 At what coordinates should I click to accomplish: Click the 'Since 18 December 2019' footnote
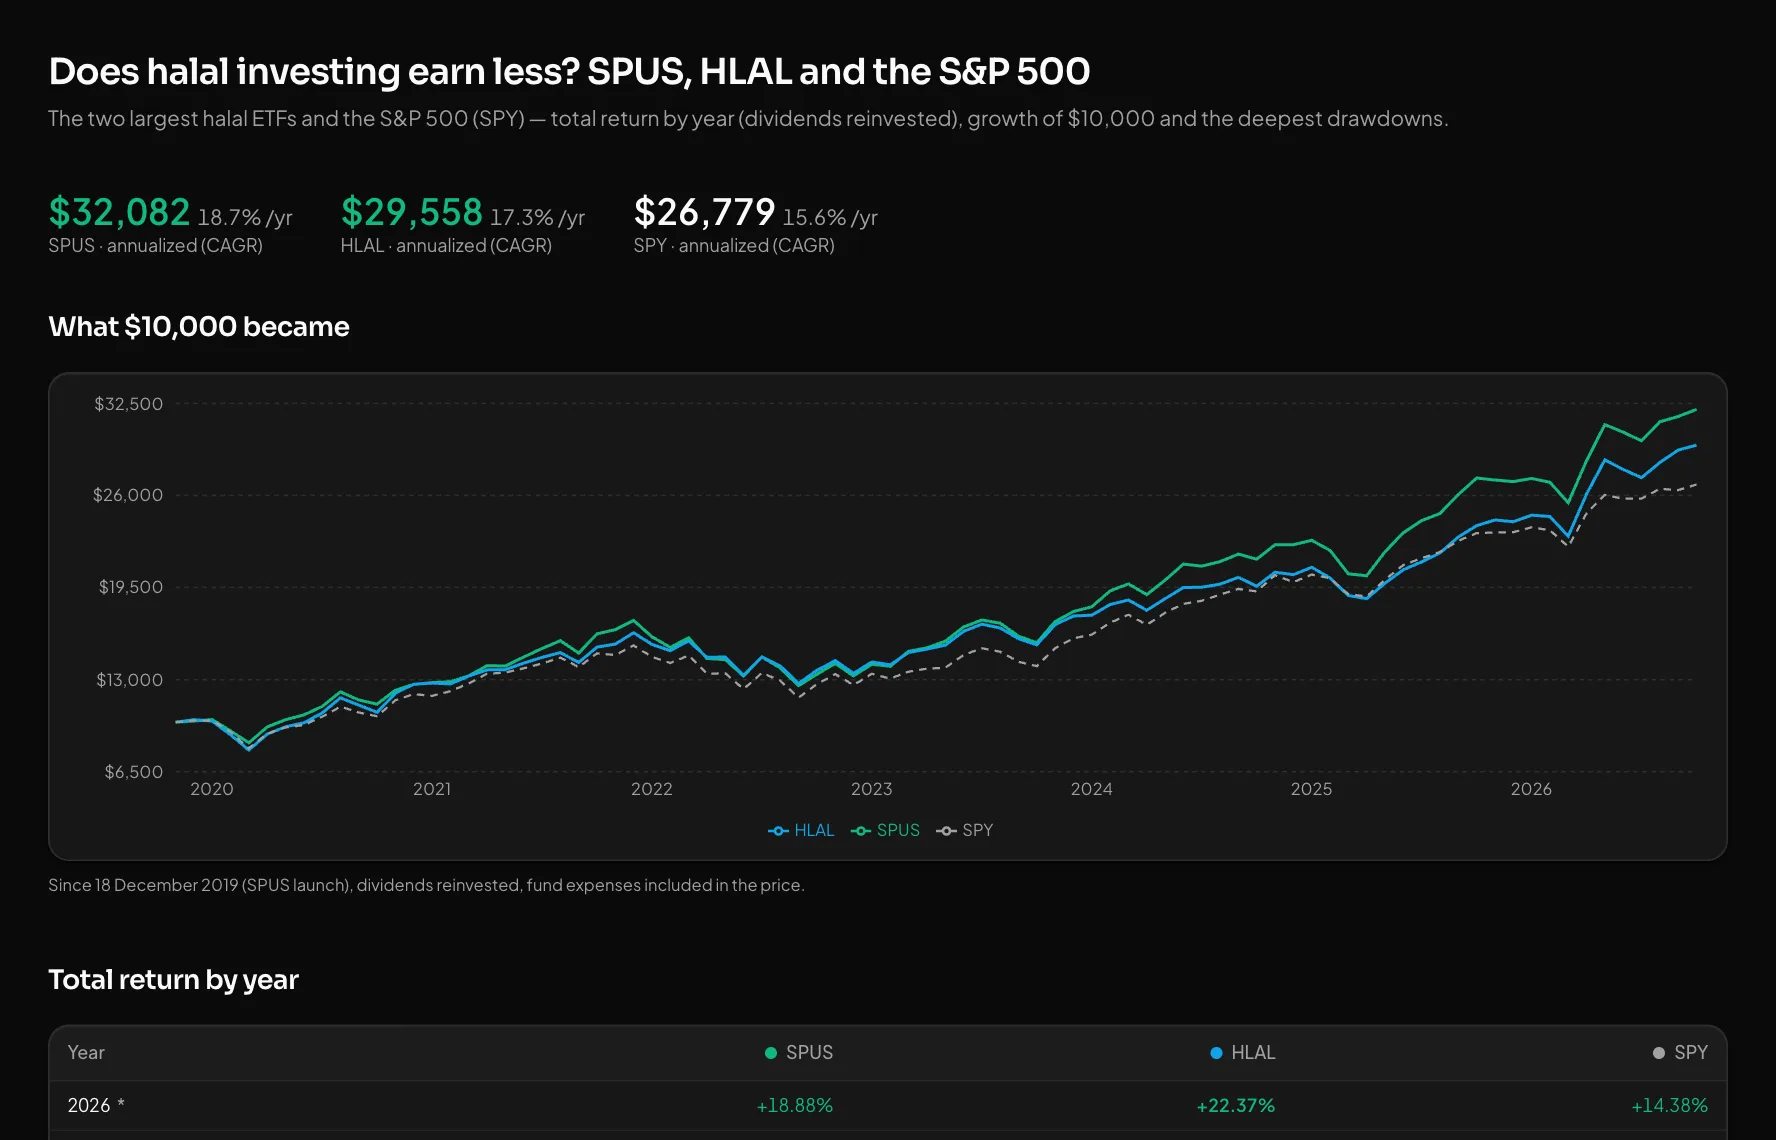pos(426,885)
